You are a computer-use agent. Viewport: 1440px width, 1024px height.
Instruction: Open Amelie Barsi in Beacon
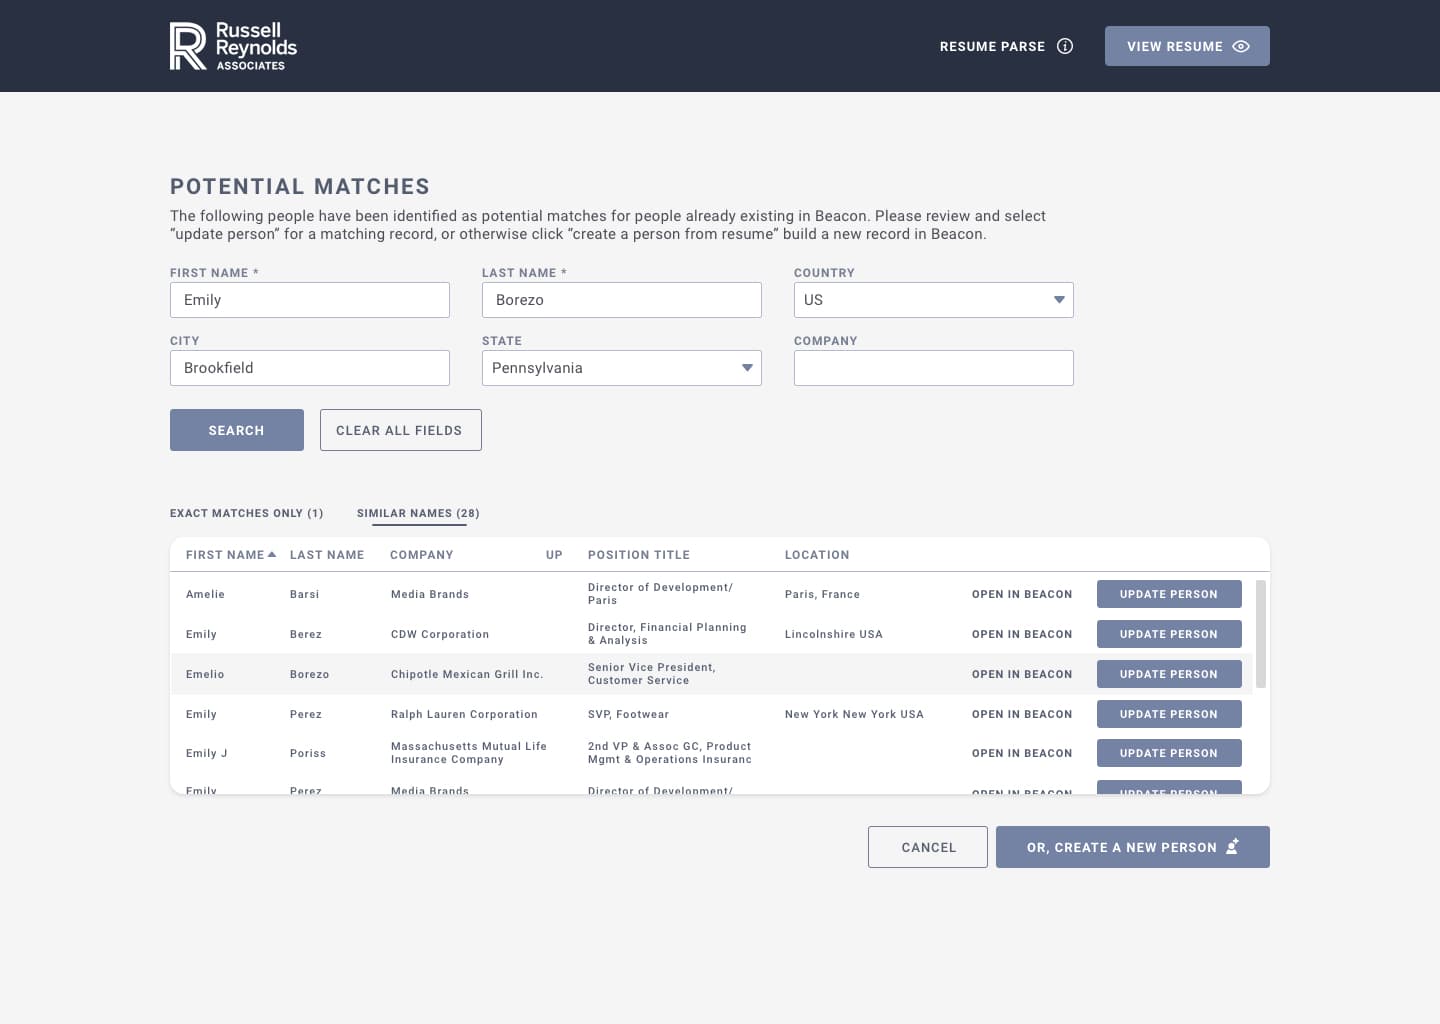[x=1022, y=594]
